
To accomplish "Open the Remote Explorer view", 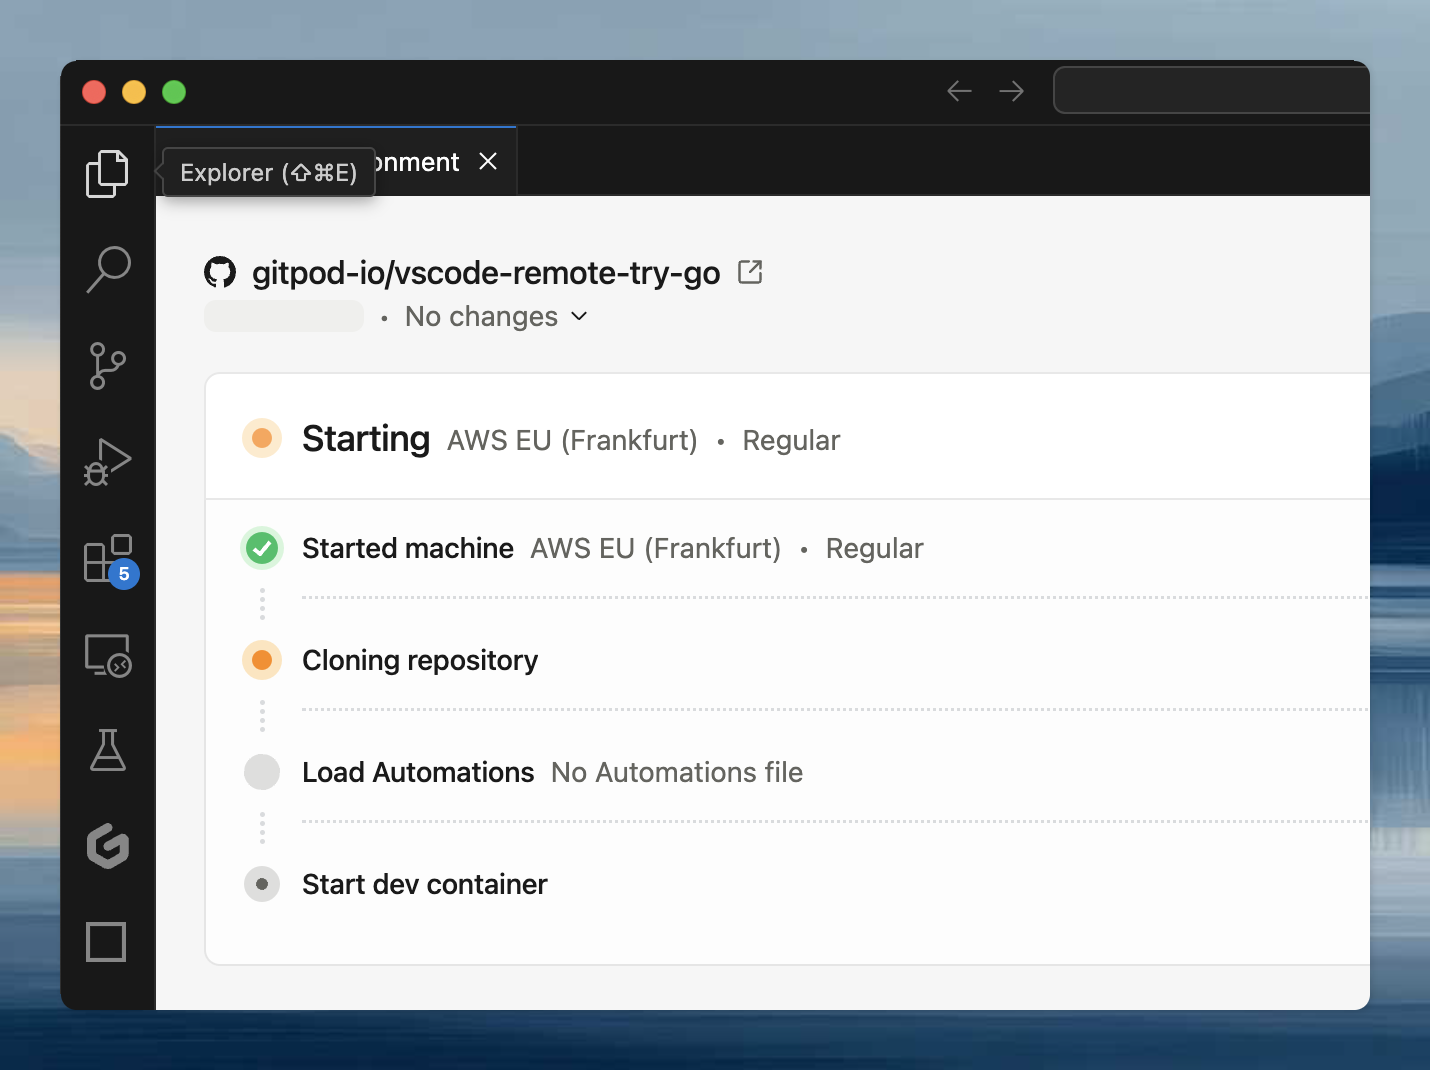I will (x=106, y=655).
